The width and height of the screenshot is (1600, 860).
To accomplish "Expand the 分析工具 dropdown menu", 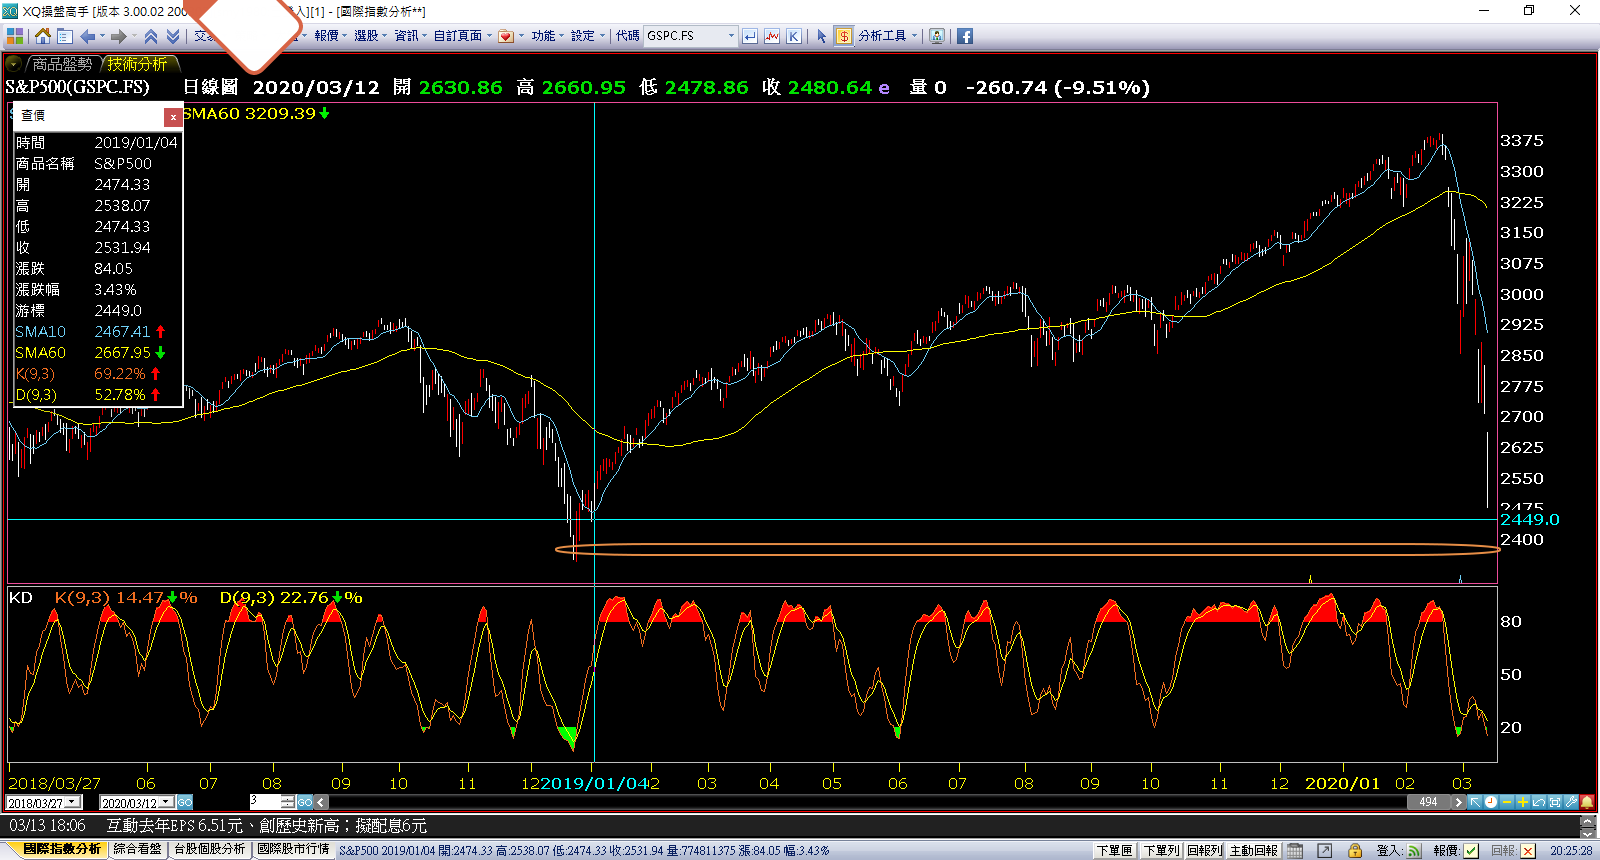I will tap(914, 36).
